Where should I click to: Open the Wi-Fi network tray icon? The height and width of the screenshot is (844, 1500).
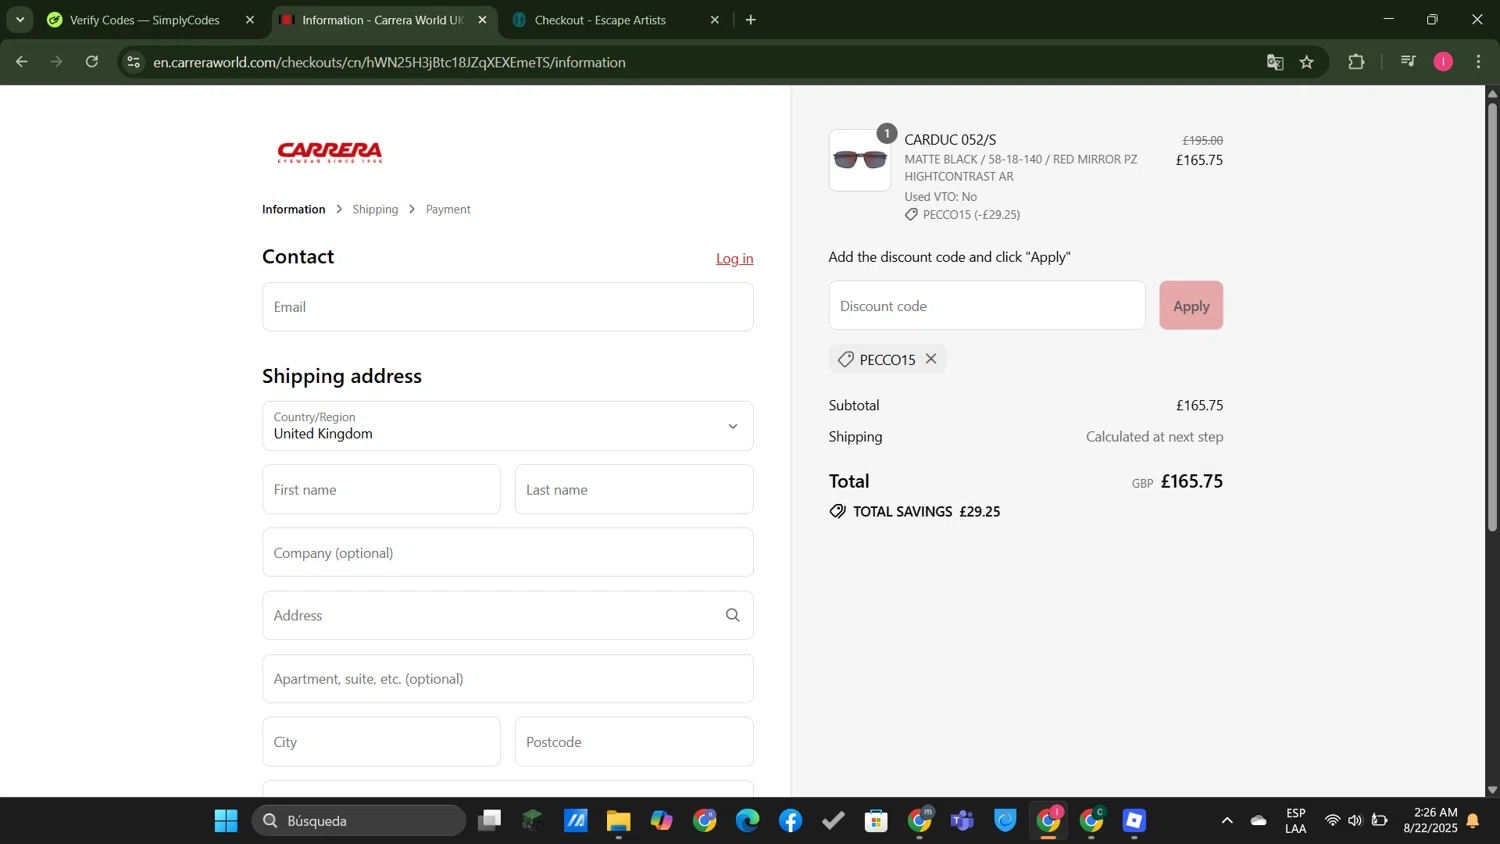[1332, 821]
